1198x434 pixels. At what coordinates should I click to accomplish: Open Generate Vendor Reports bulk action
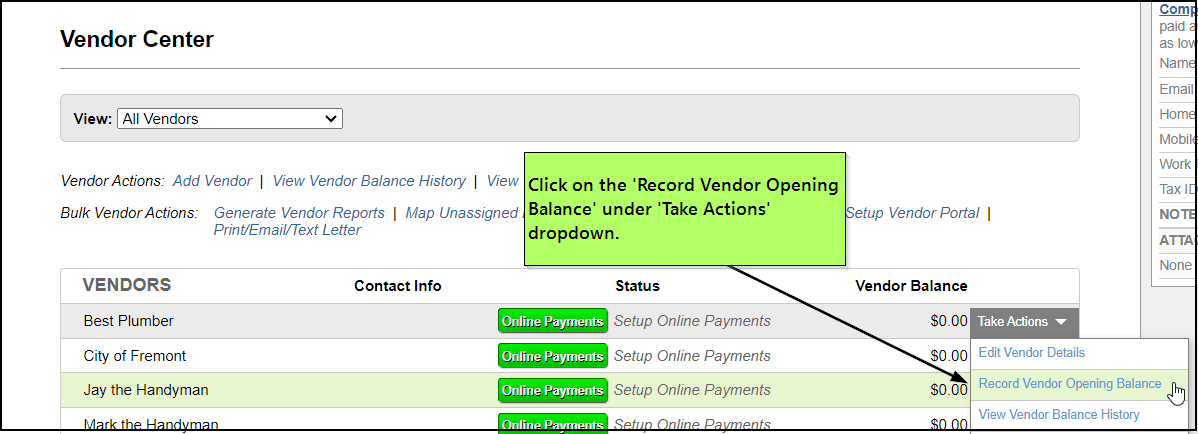tap(299, 213)
